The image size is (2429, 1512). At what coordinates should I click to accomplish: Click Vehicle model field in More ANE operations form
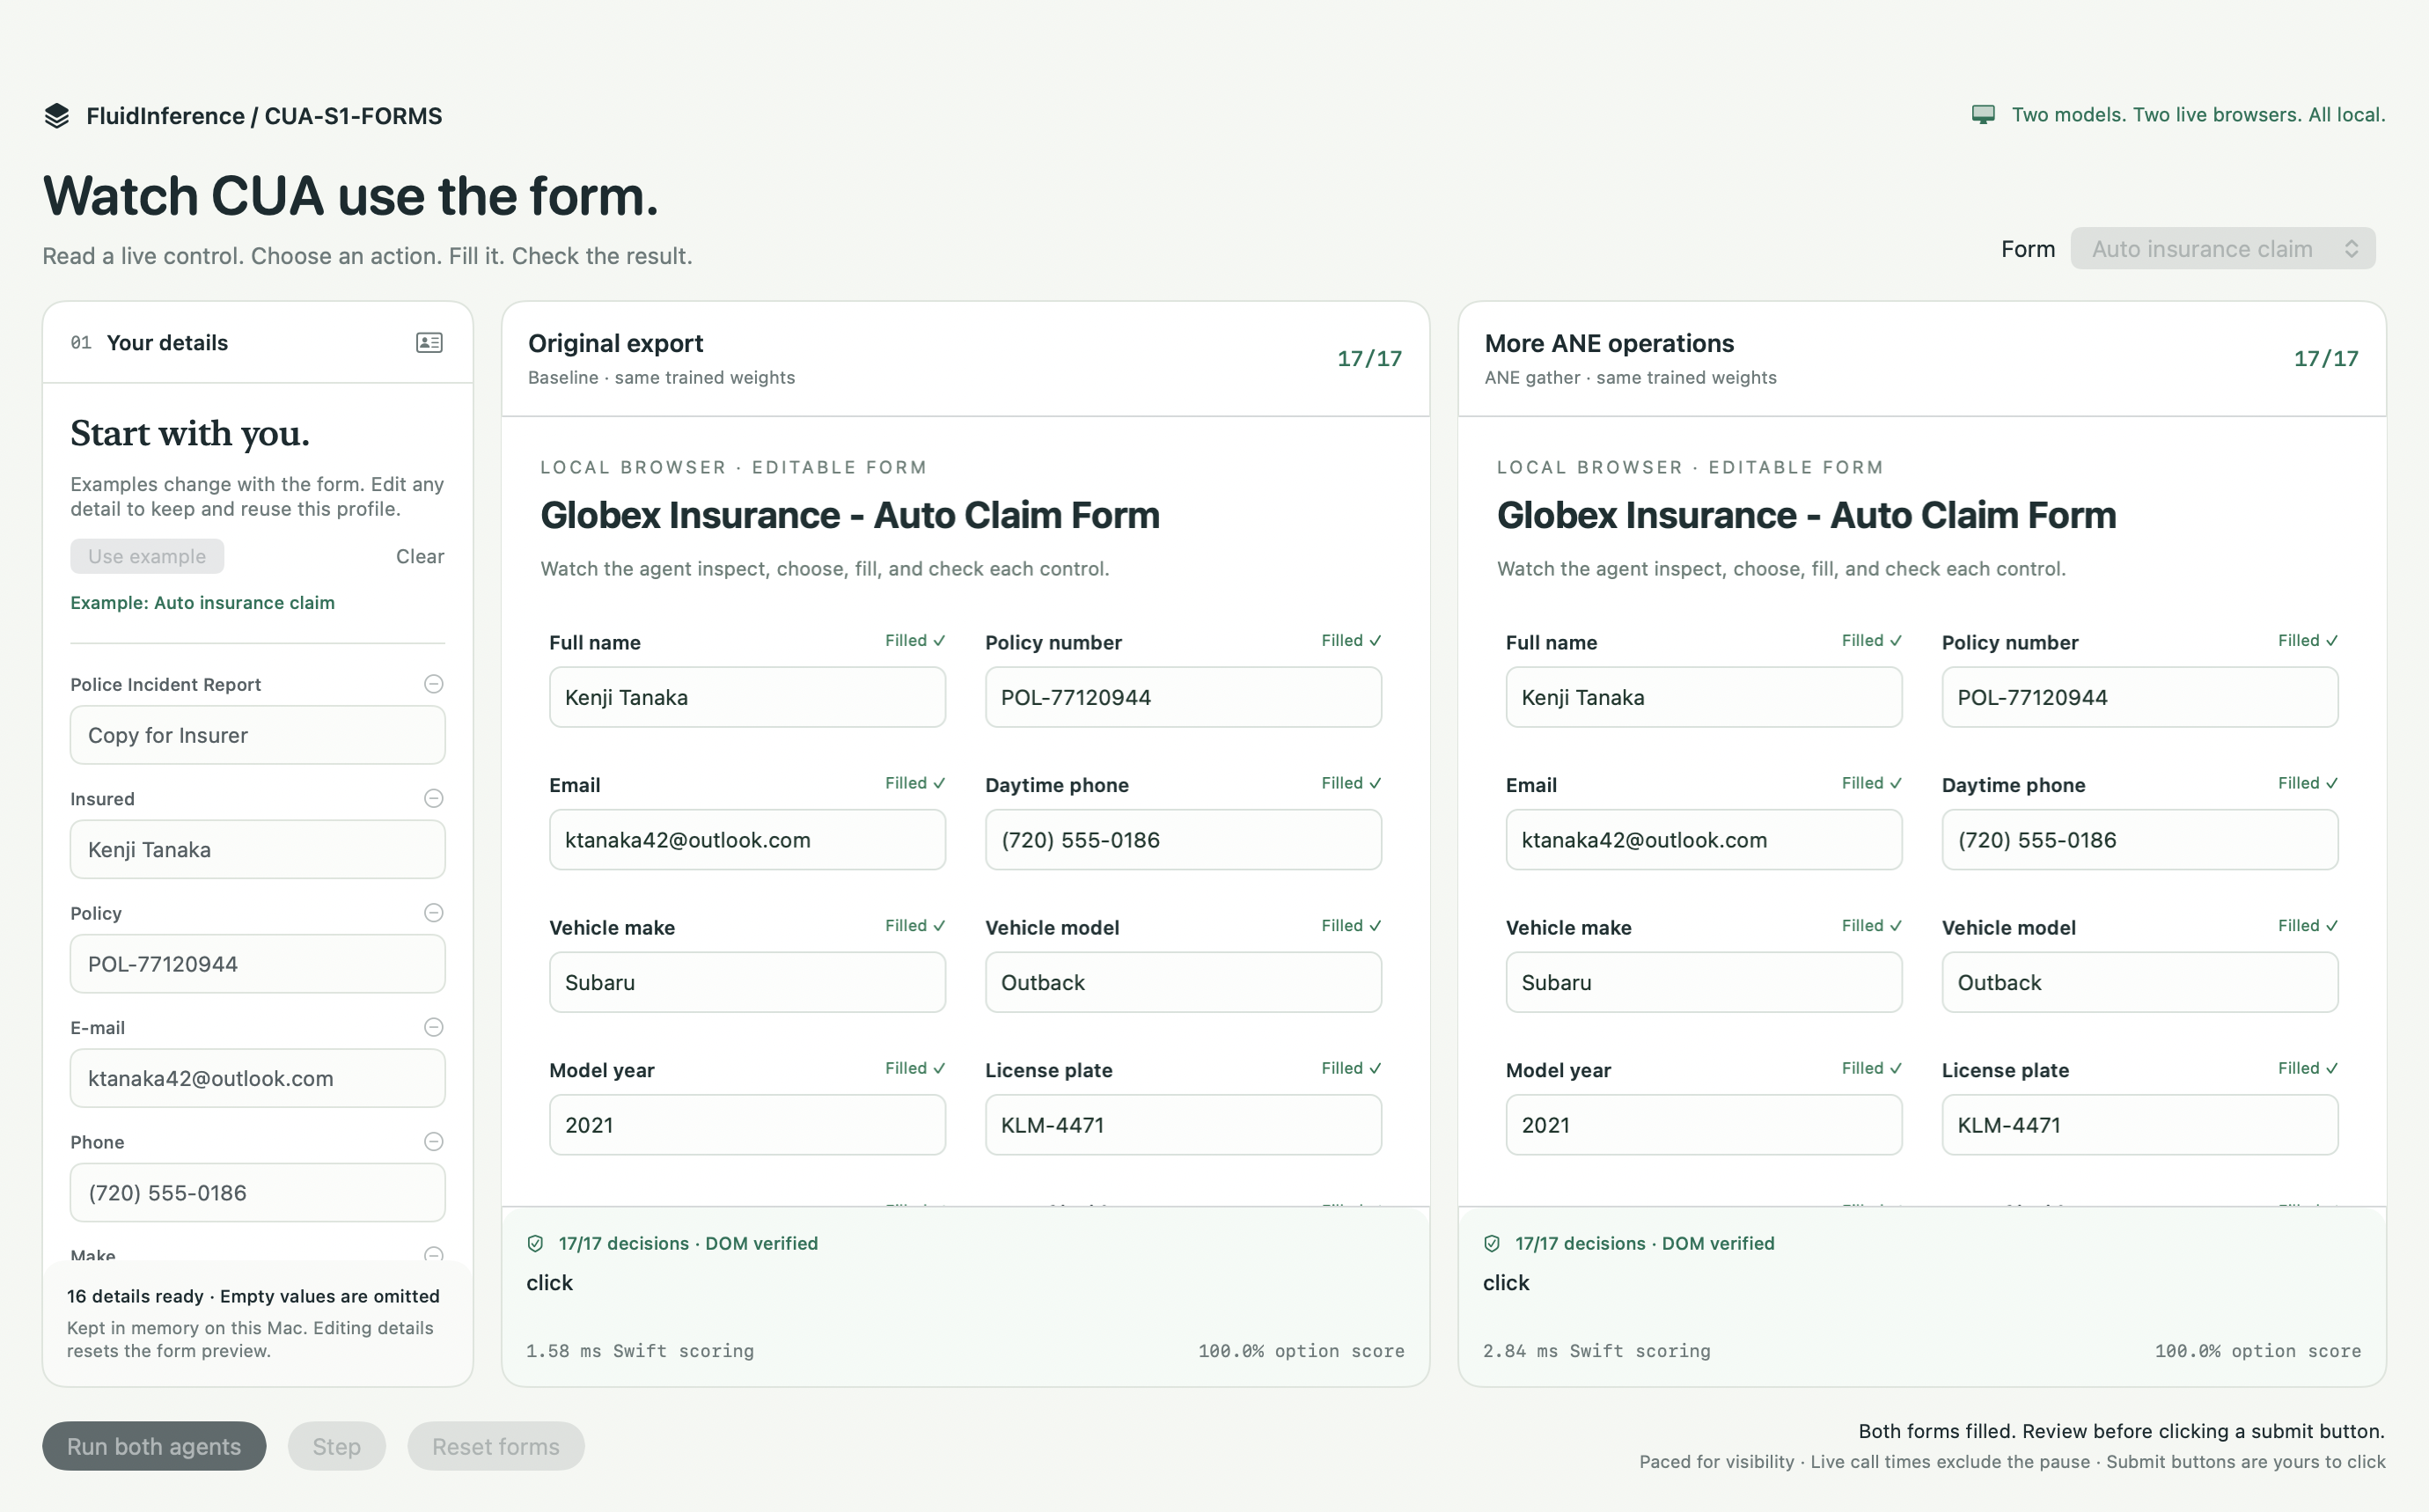(x=2140, y=982)
